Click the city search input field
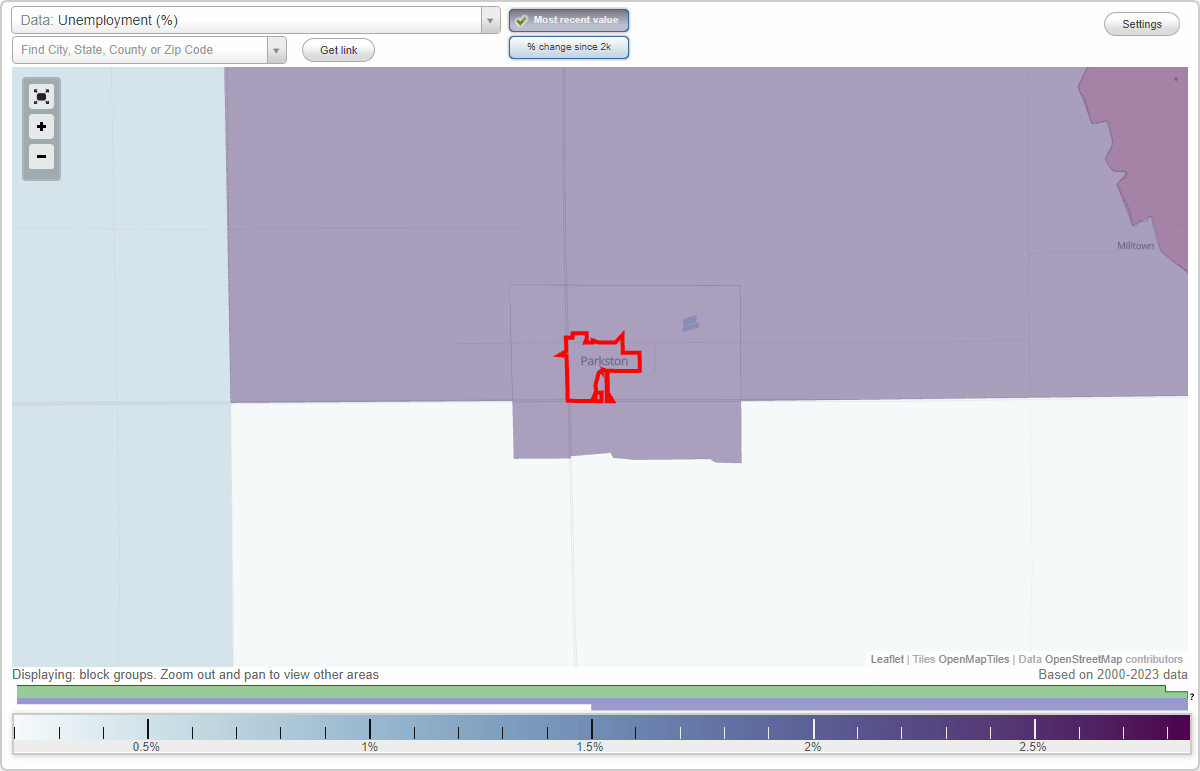The height and width of the screenshot is (771, 1200). (140, 49)
